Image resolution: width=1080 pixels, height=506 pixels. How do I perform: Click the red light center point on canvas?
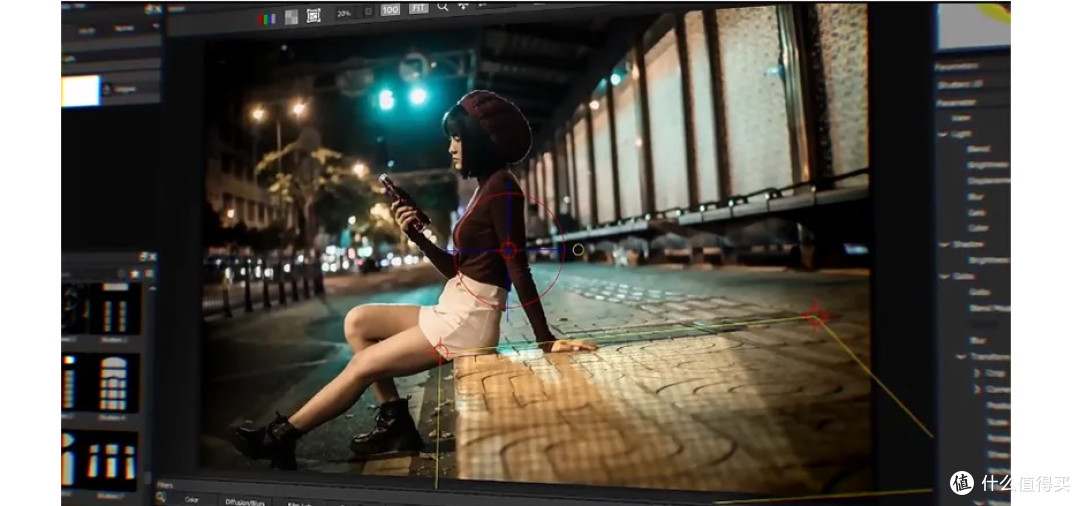coord(508,249)
